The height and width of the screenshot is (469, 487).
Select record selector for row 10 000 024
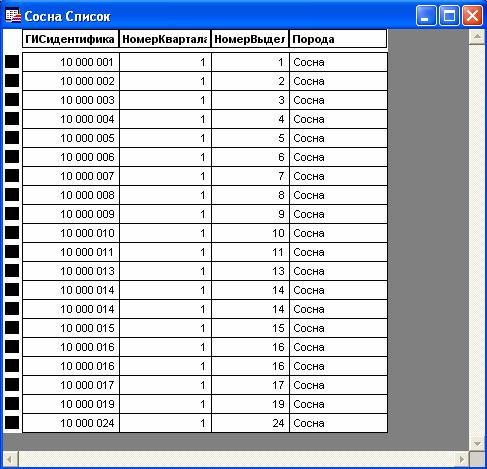tap(12, 423)
